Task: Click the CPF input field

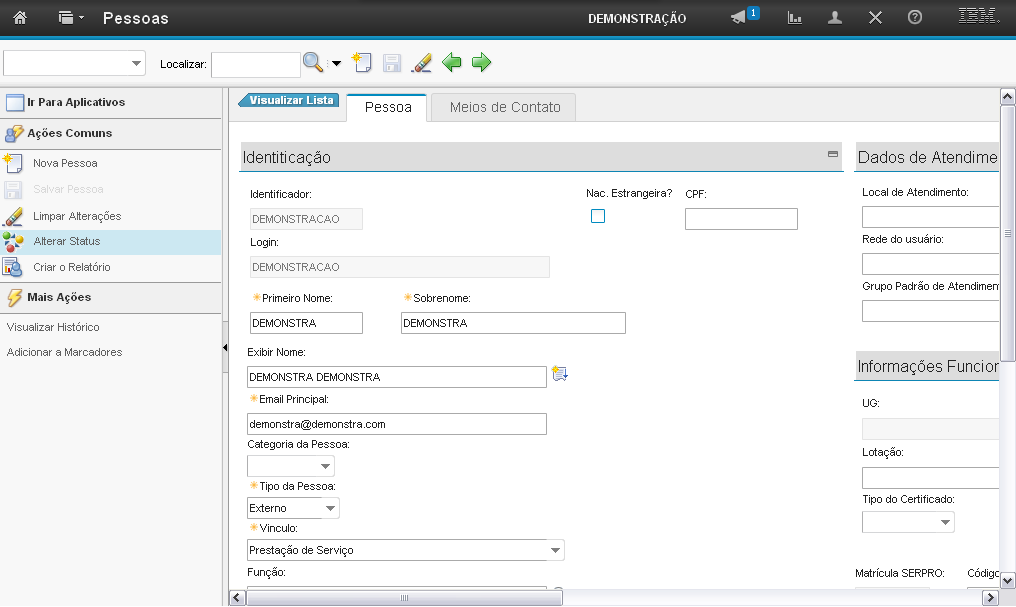Action: coord(741,219)
